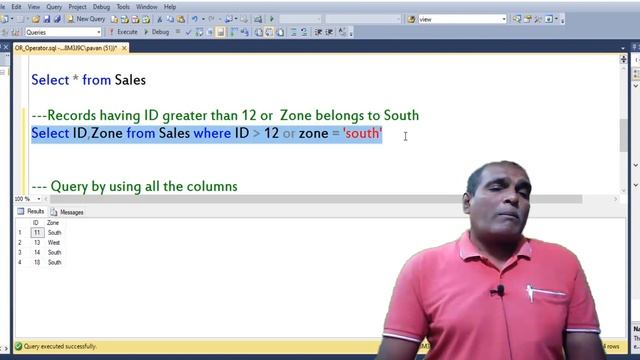
Task: Click the Cut scissors icon
Action: [160, 19]
